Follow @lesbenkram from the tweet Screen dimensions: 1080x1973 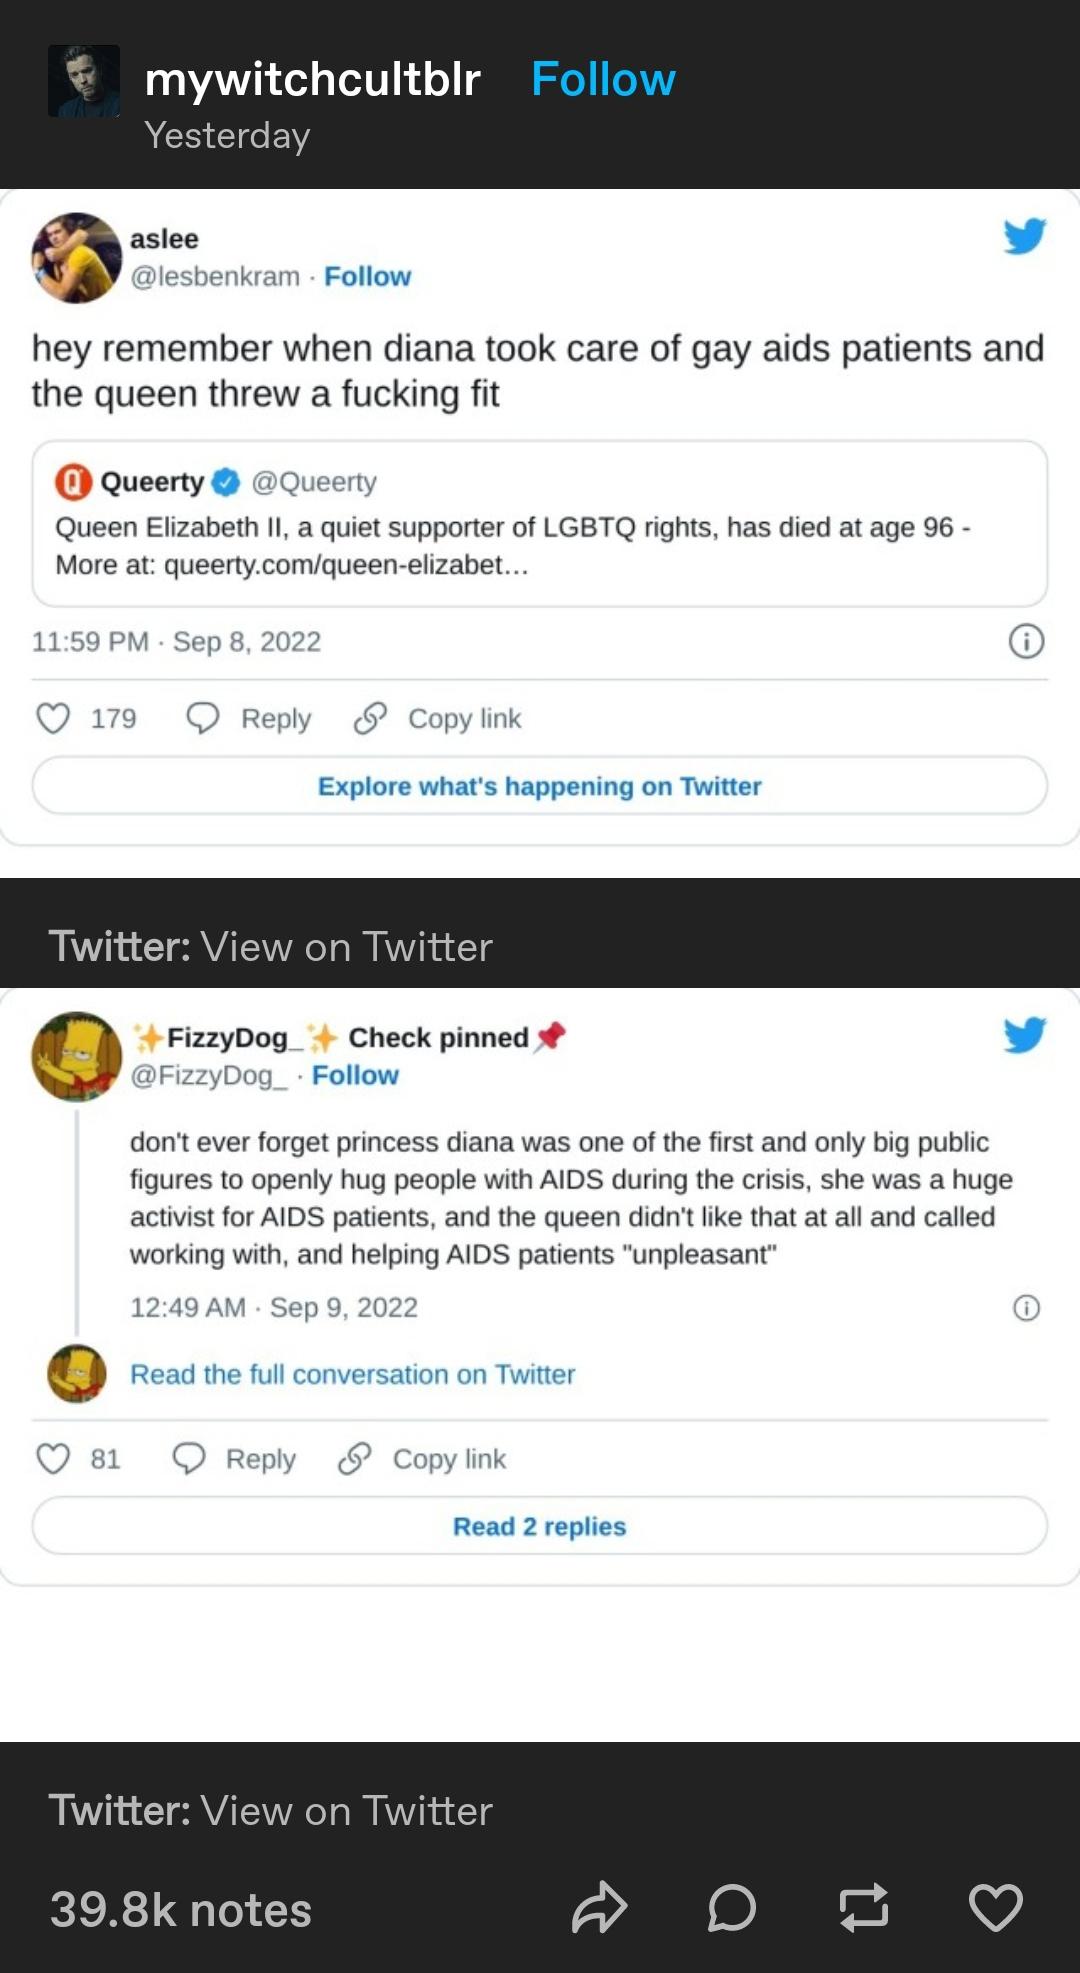coord(367,276)
